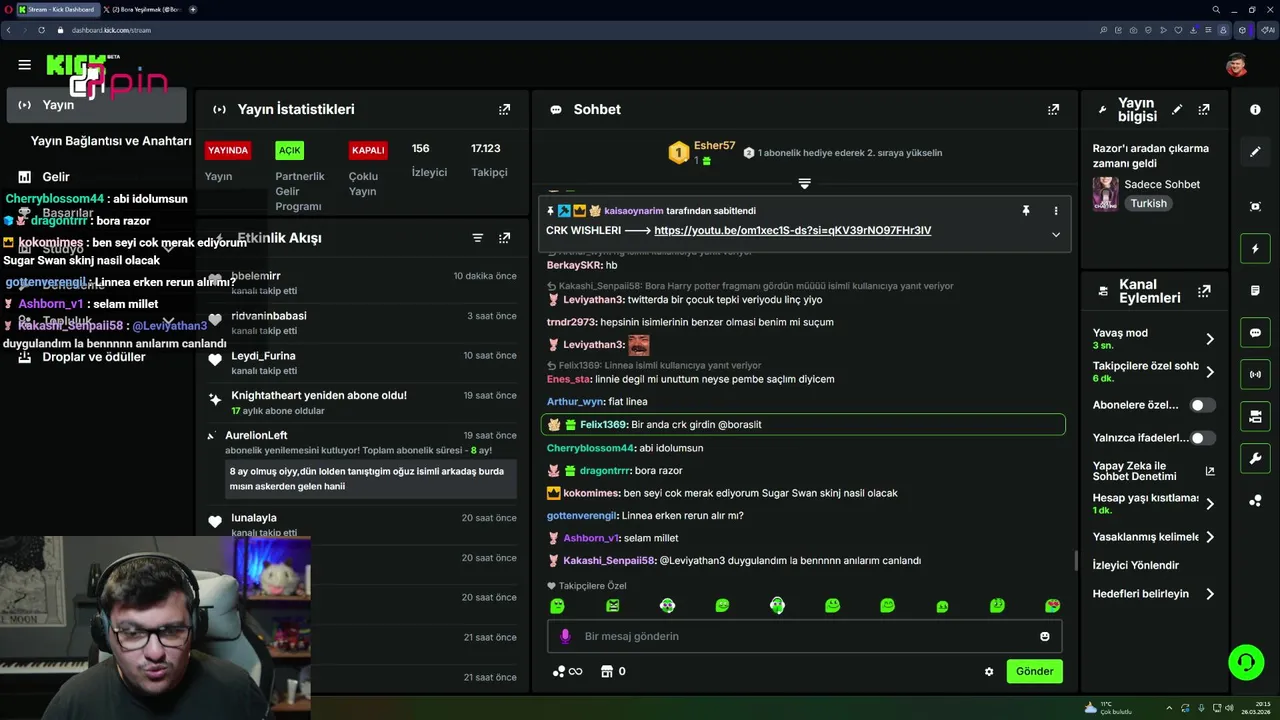Screen dimensions: 1280x720
Task: Open Yayın in left navigation
Action: [x=96, y=105]
